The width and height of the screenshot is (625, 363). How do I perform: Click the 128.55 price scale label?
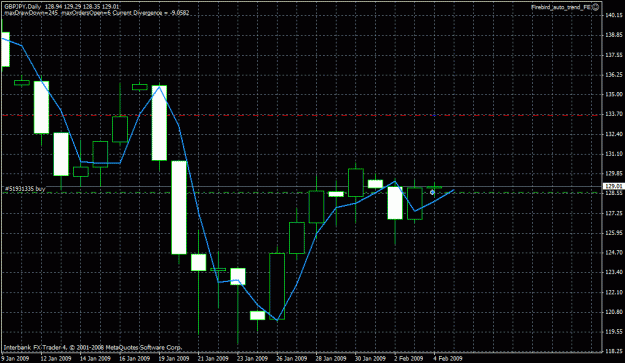(614, 193)
